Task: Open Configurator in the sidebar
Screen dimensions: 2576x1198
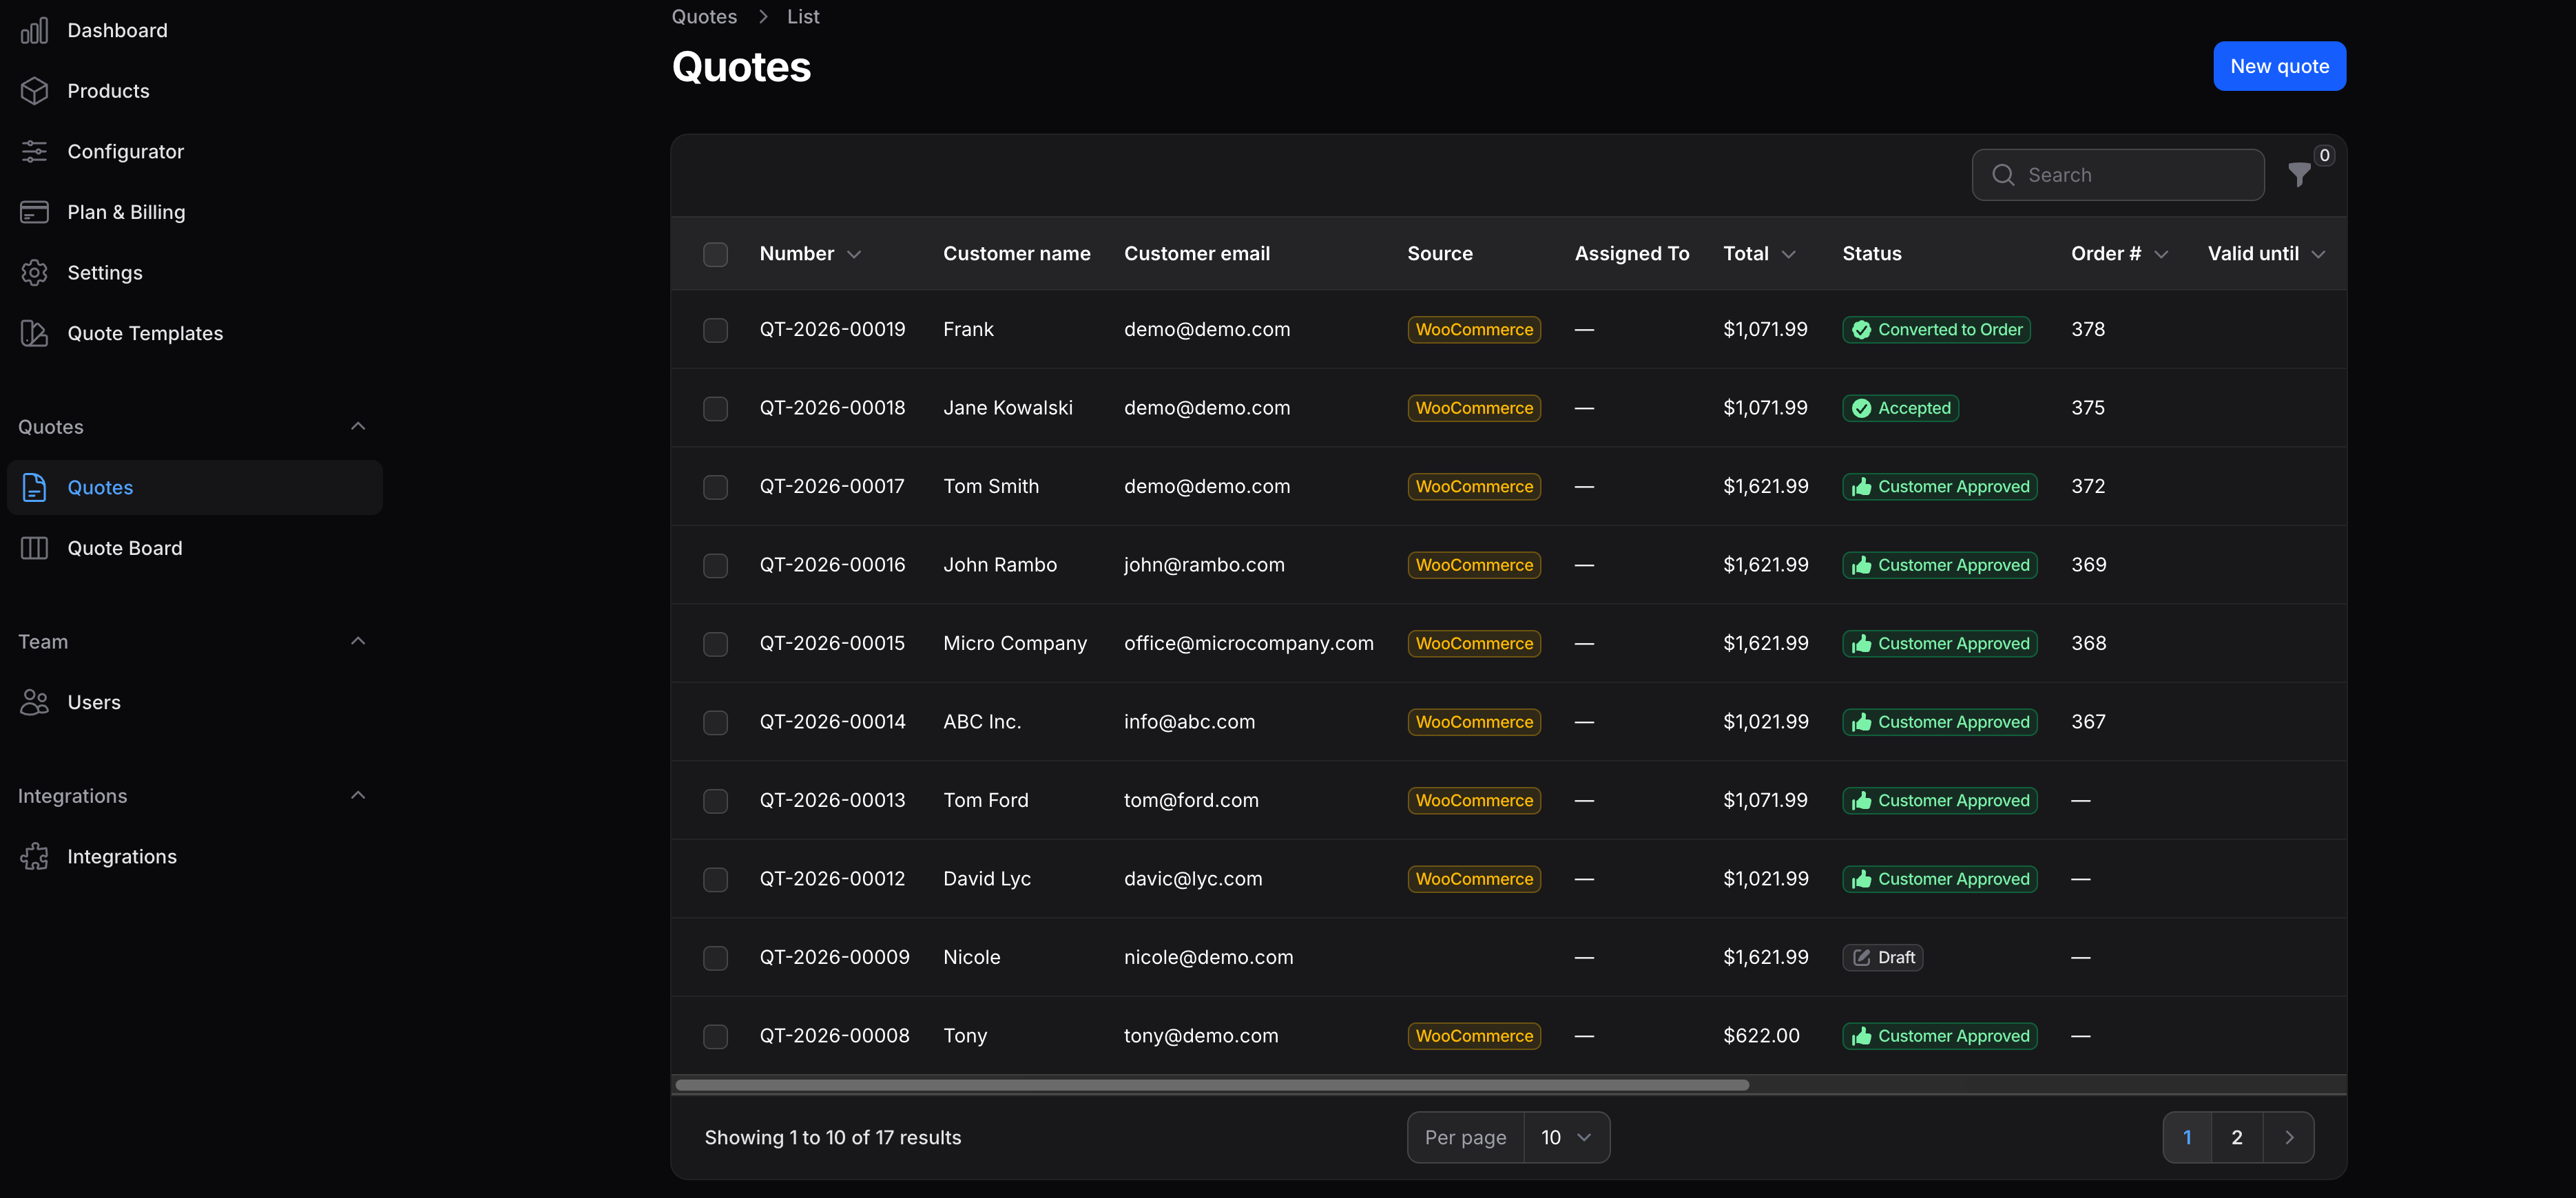Action: coord(194,152)
